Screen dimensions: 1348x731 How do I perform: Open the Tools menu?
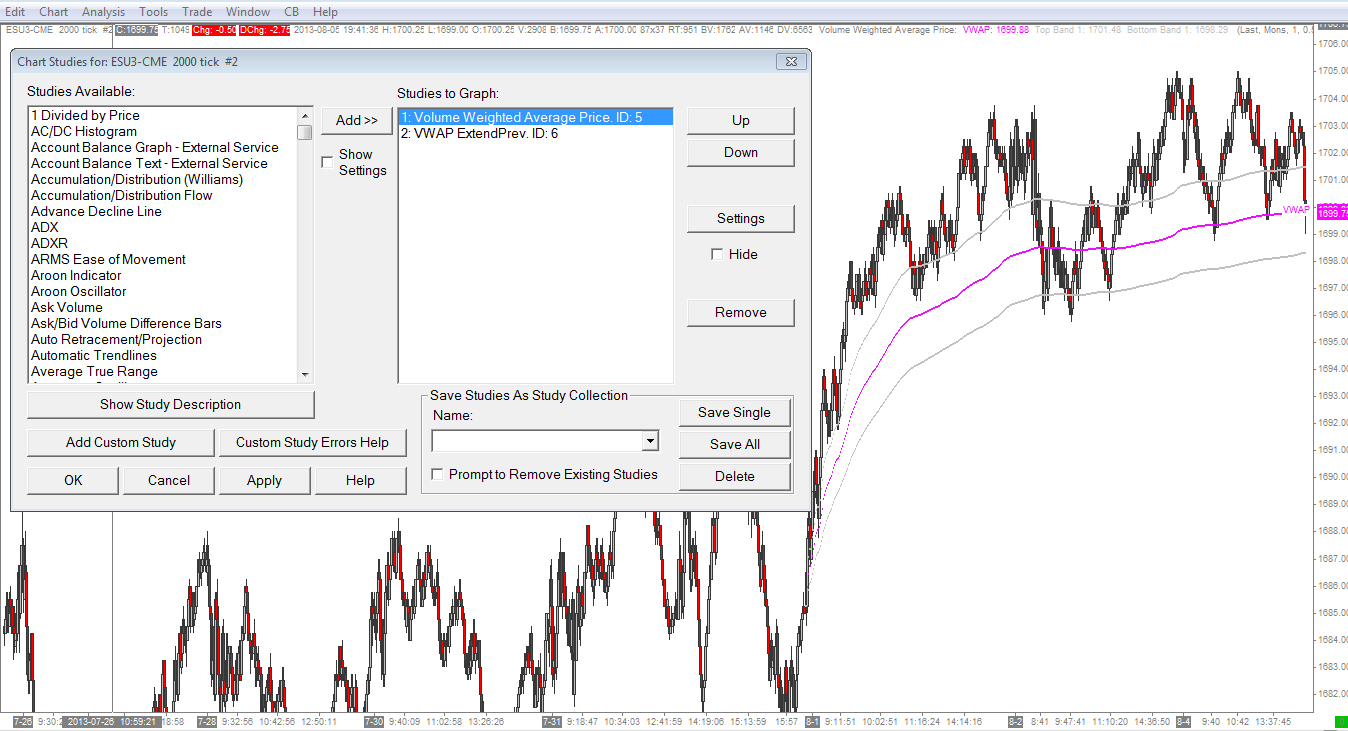pyautogui.click(x=153, y=12)
